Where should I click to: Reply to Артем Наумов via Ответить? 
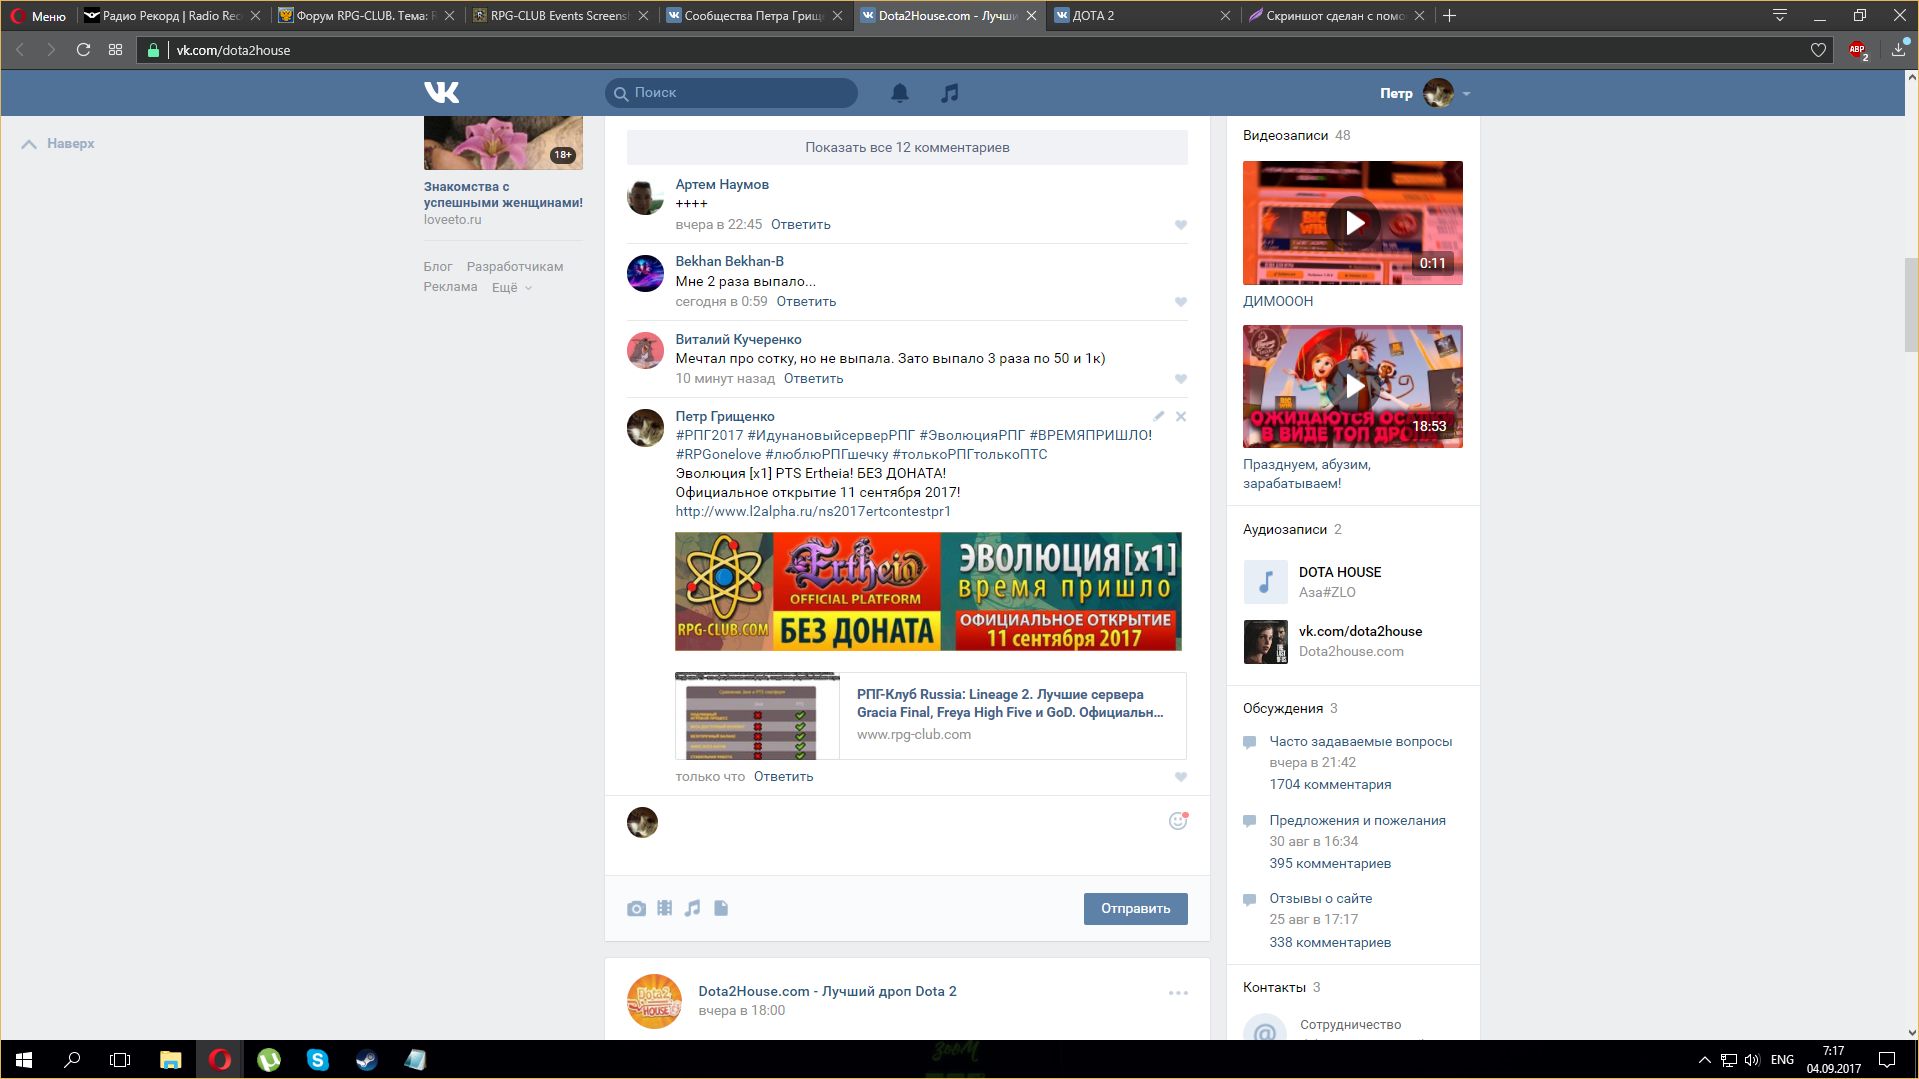tap(800, 225)
